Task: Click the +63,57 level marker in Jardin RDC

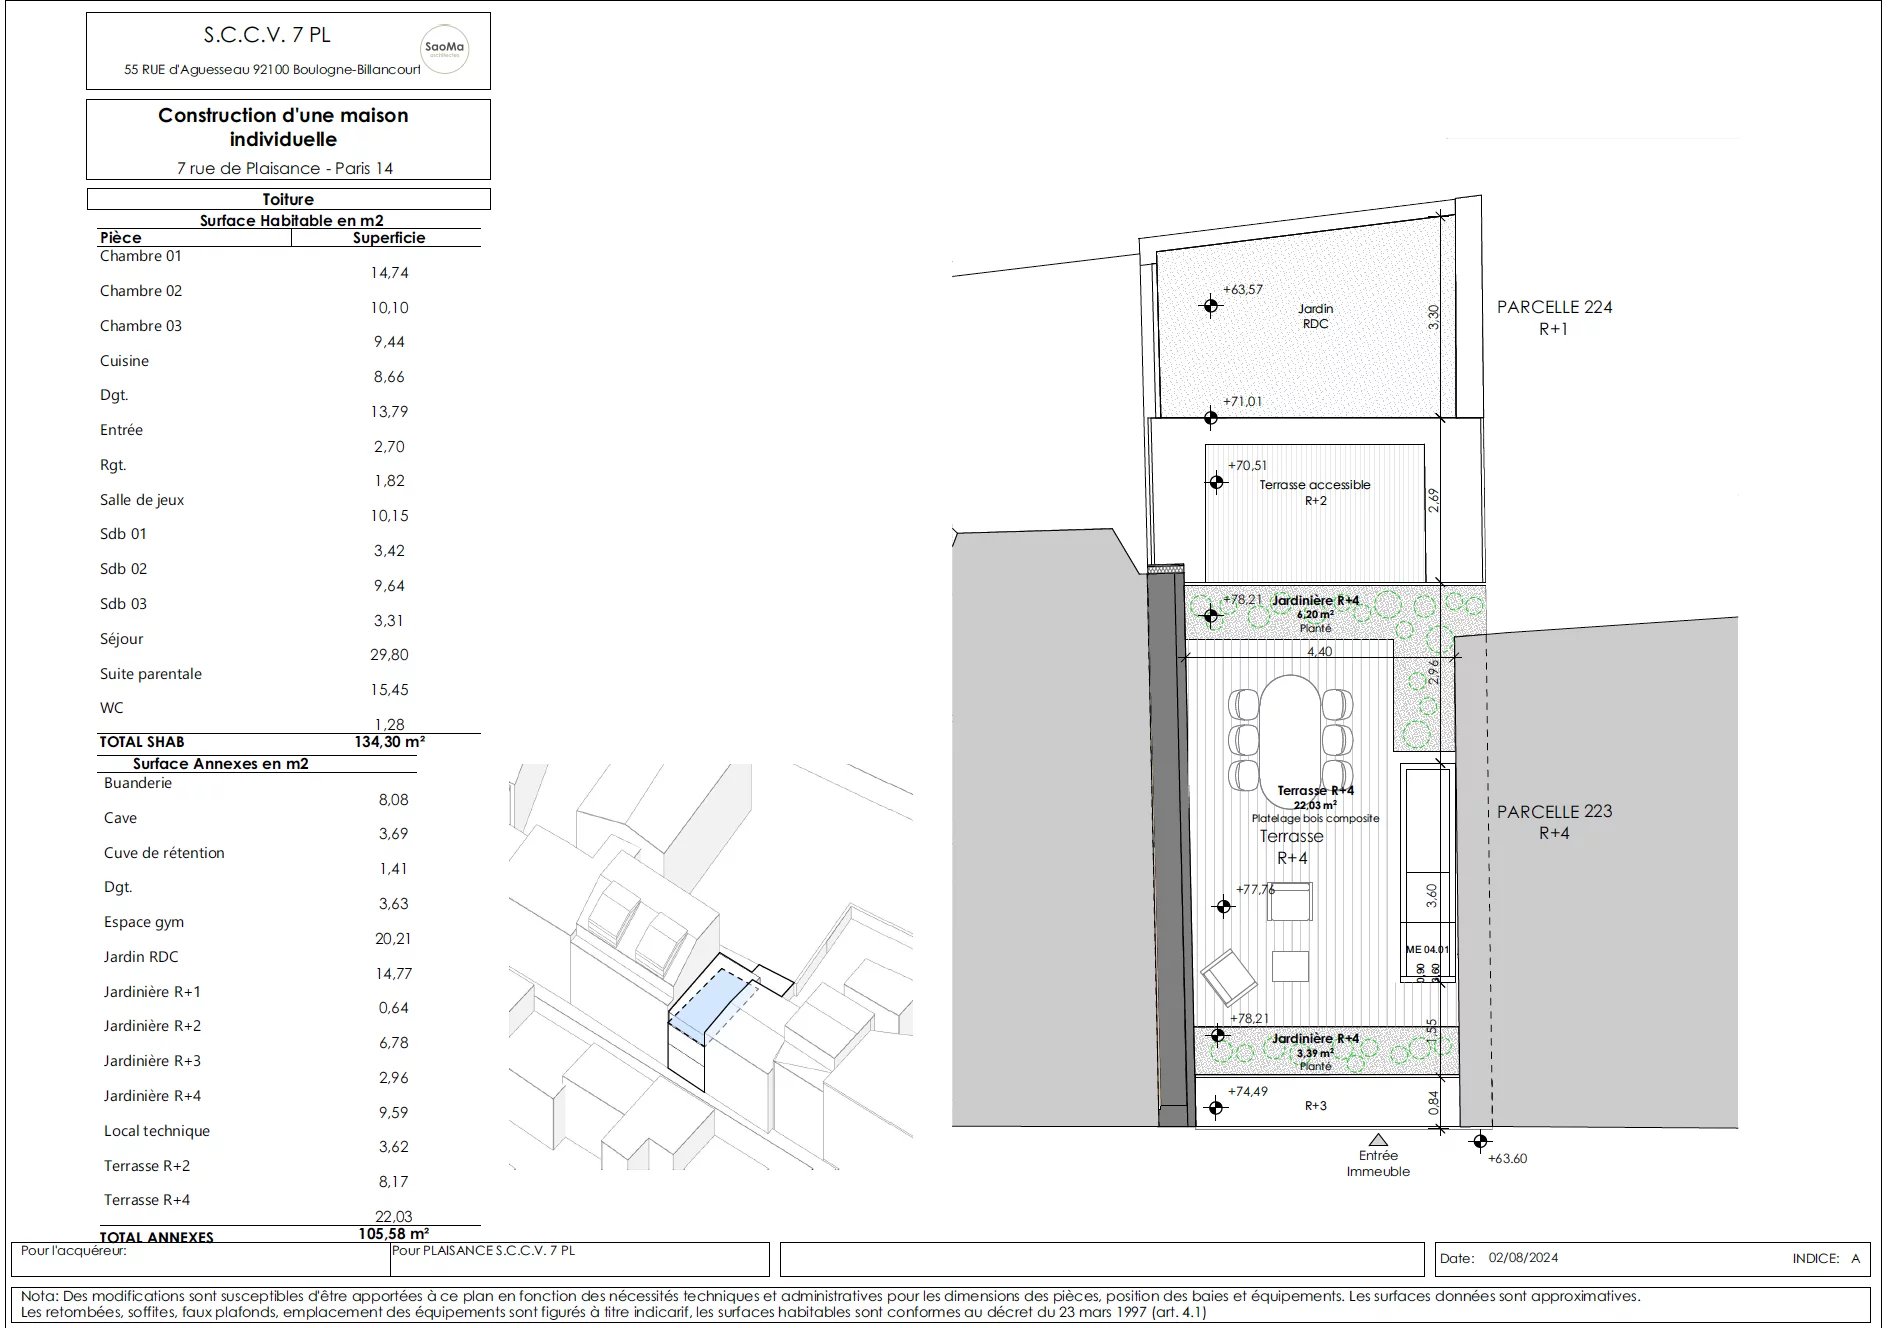Action: tap(1211, 306)
